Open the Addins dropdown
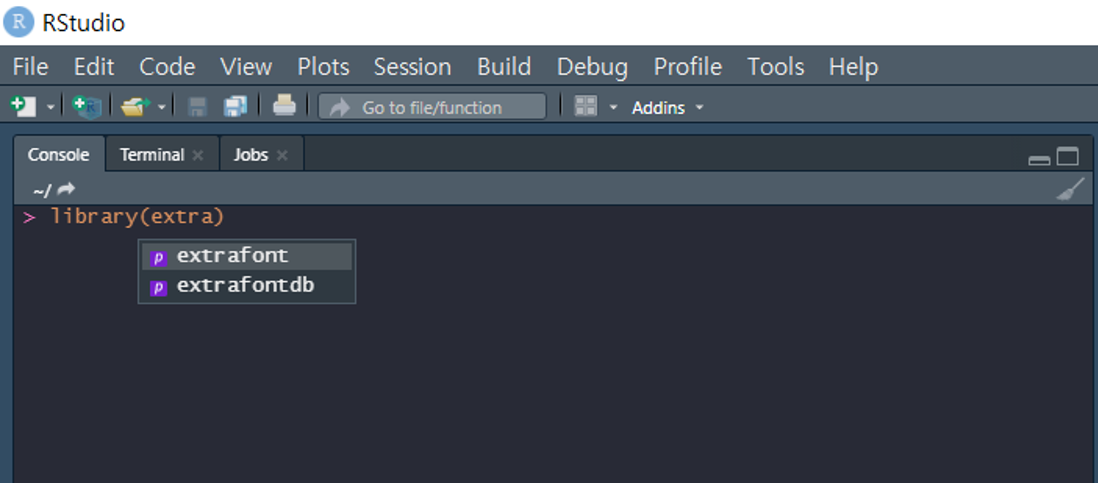This screenshot has width=1098, height=483. tap(667, 108)
